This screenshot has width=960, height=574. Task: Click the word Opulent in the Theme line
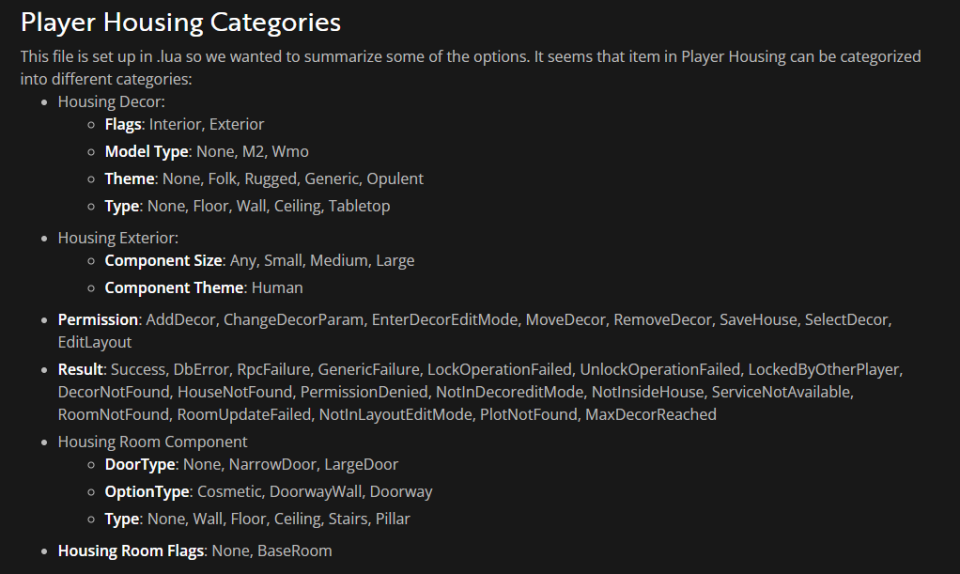coord(395,179)
